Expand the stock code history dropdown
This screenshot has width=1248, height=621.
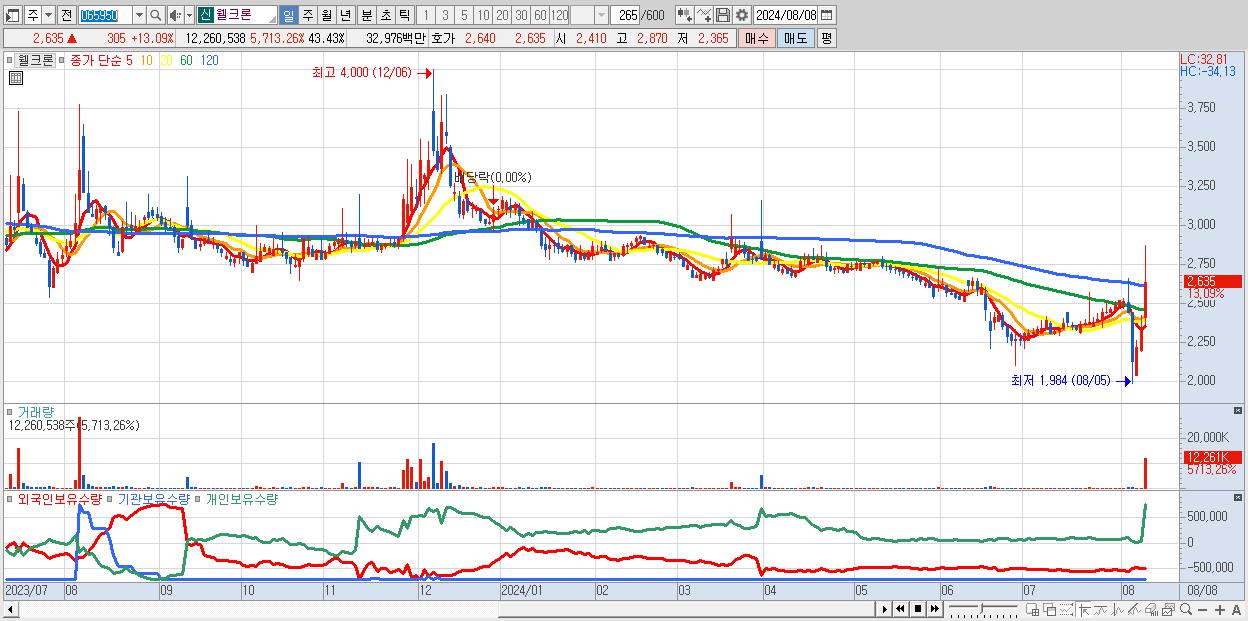pos(139,15)
